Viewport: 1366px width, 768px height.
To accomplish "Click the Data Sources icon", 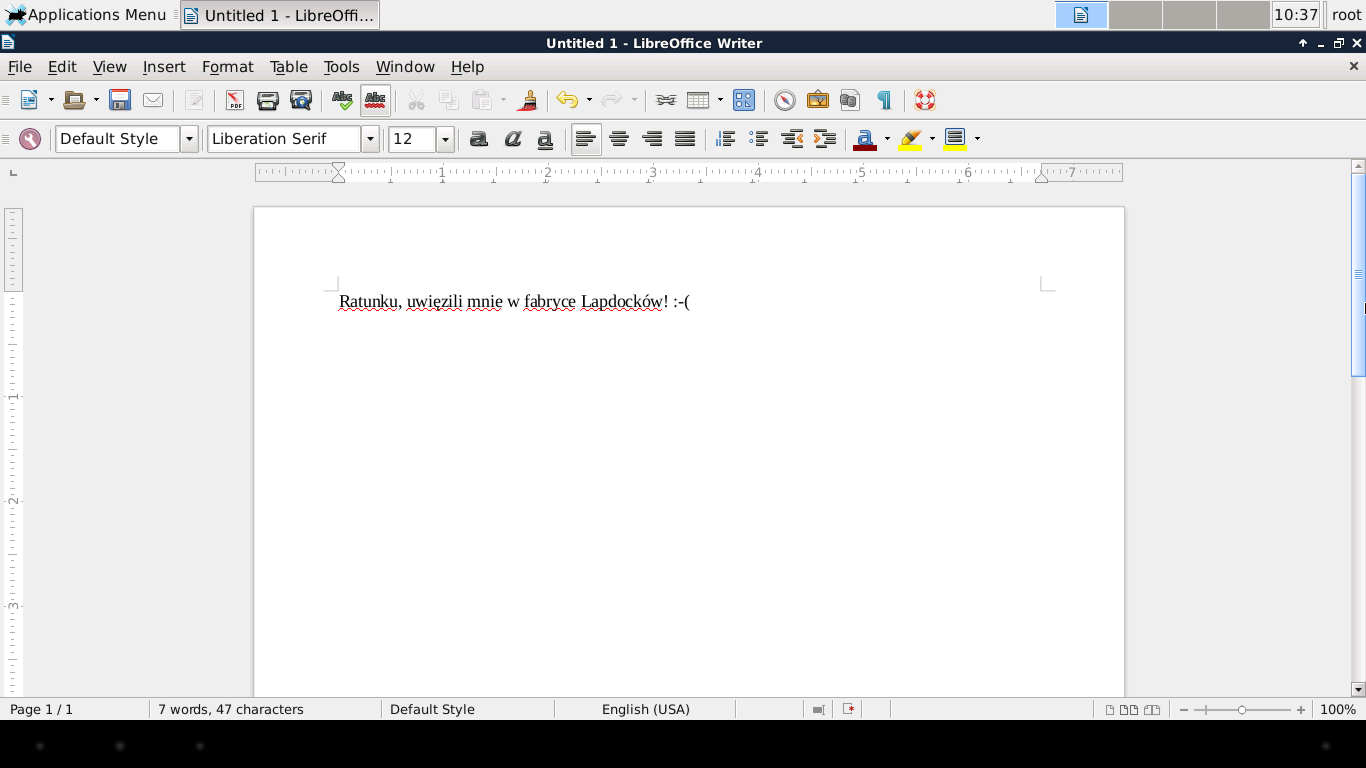I will pos(850,100).
